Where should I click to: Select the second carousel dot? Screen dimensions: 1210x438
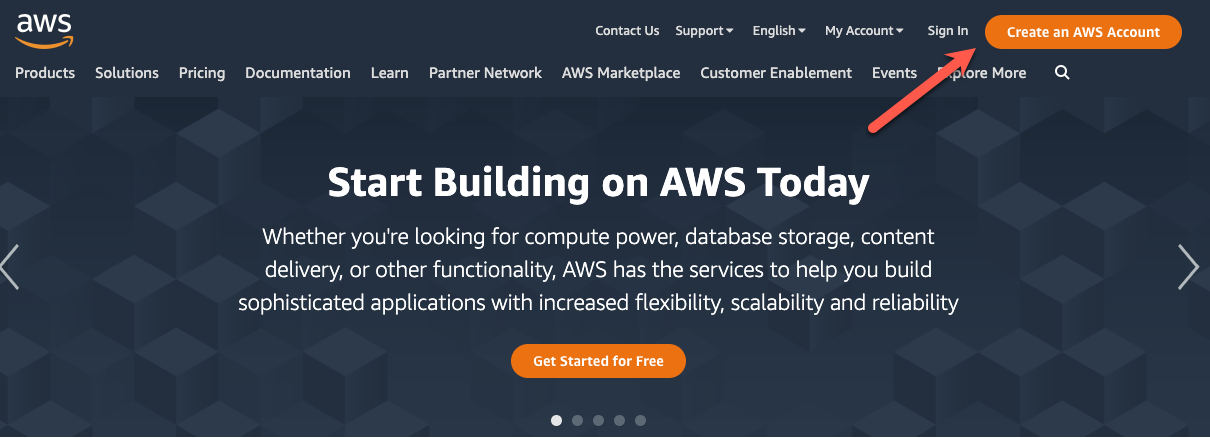click(x=577, y=420)
